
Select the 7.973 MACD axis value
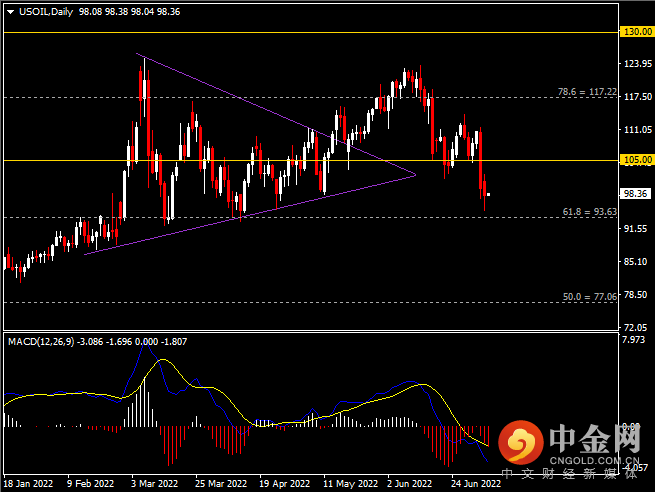point(634,340)
